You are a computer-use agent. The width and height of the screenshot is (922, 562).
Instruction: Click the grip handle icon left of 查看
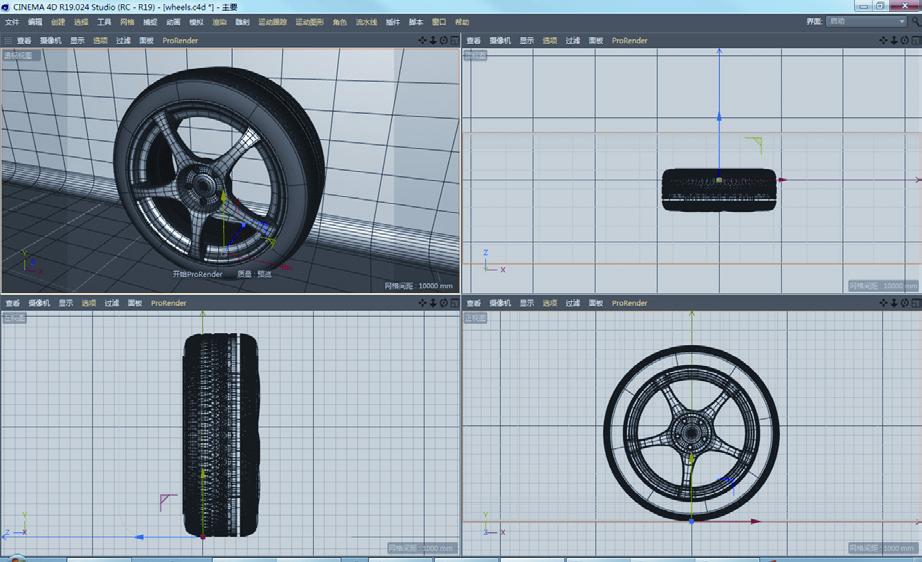(x=8, y=41)
